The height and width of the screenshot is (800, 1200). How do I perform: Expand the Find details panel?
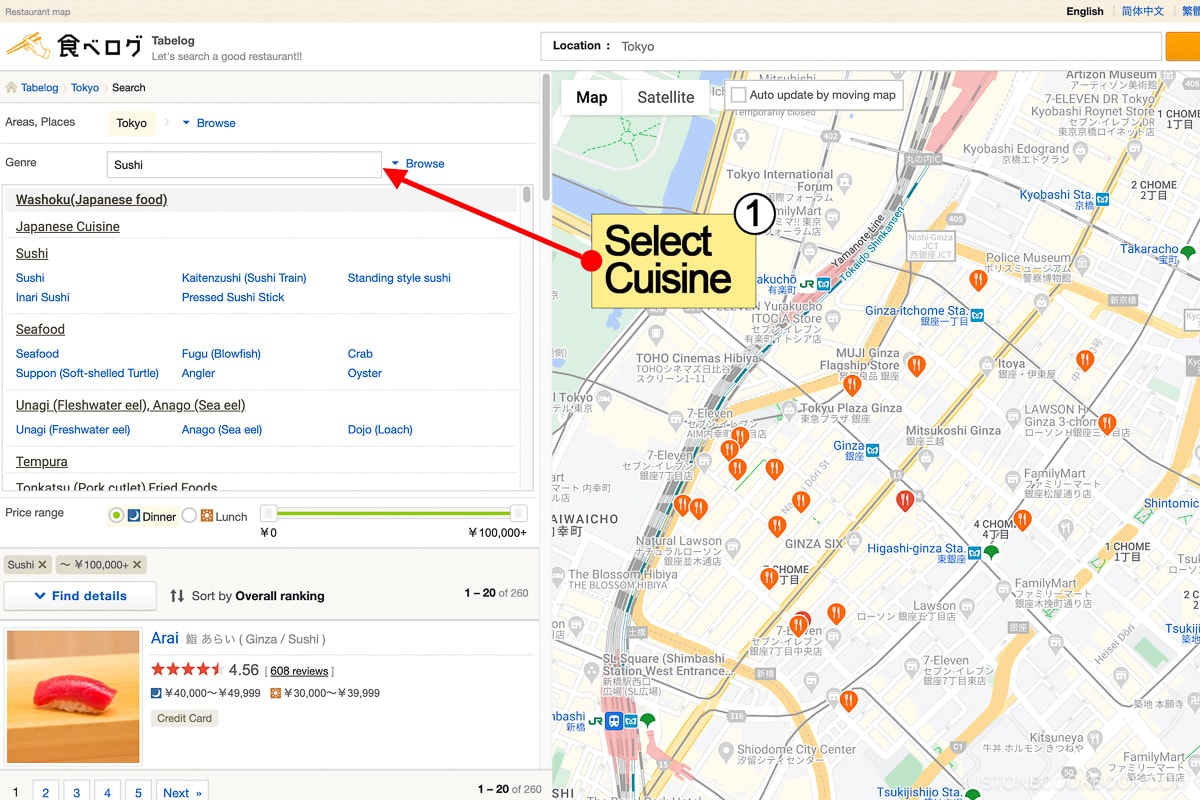point(80,596)
